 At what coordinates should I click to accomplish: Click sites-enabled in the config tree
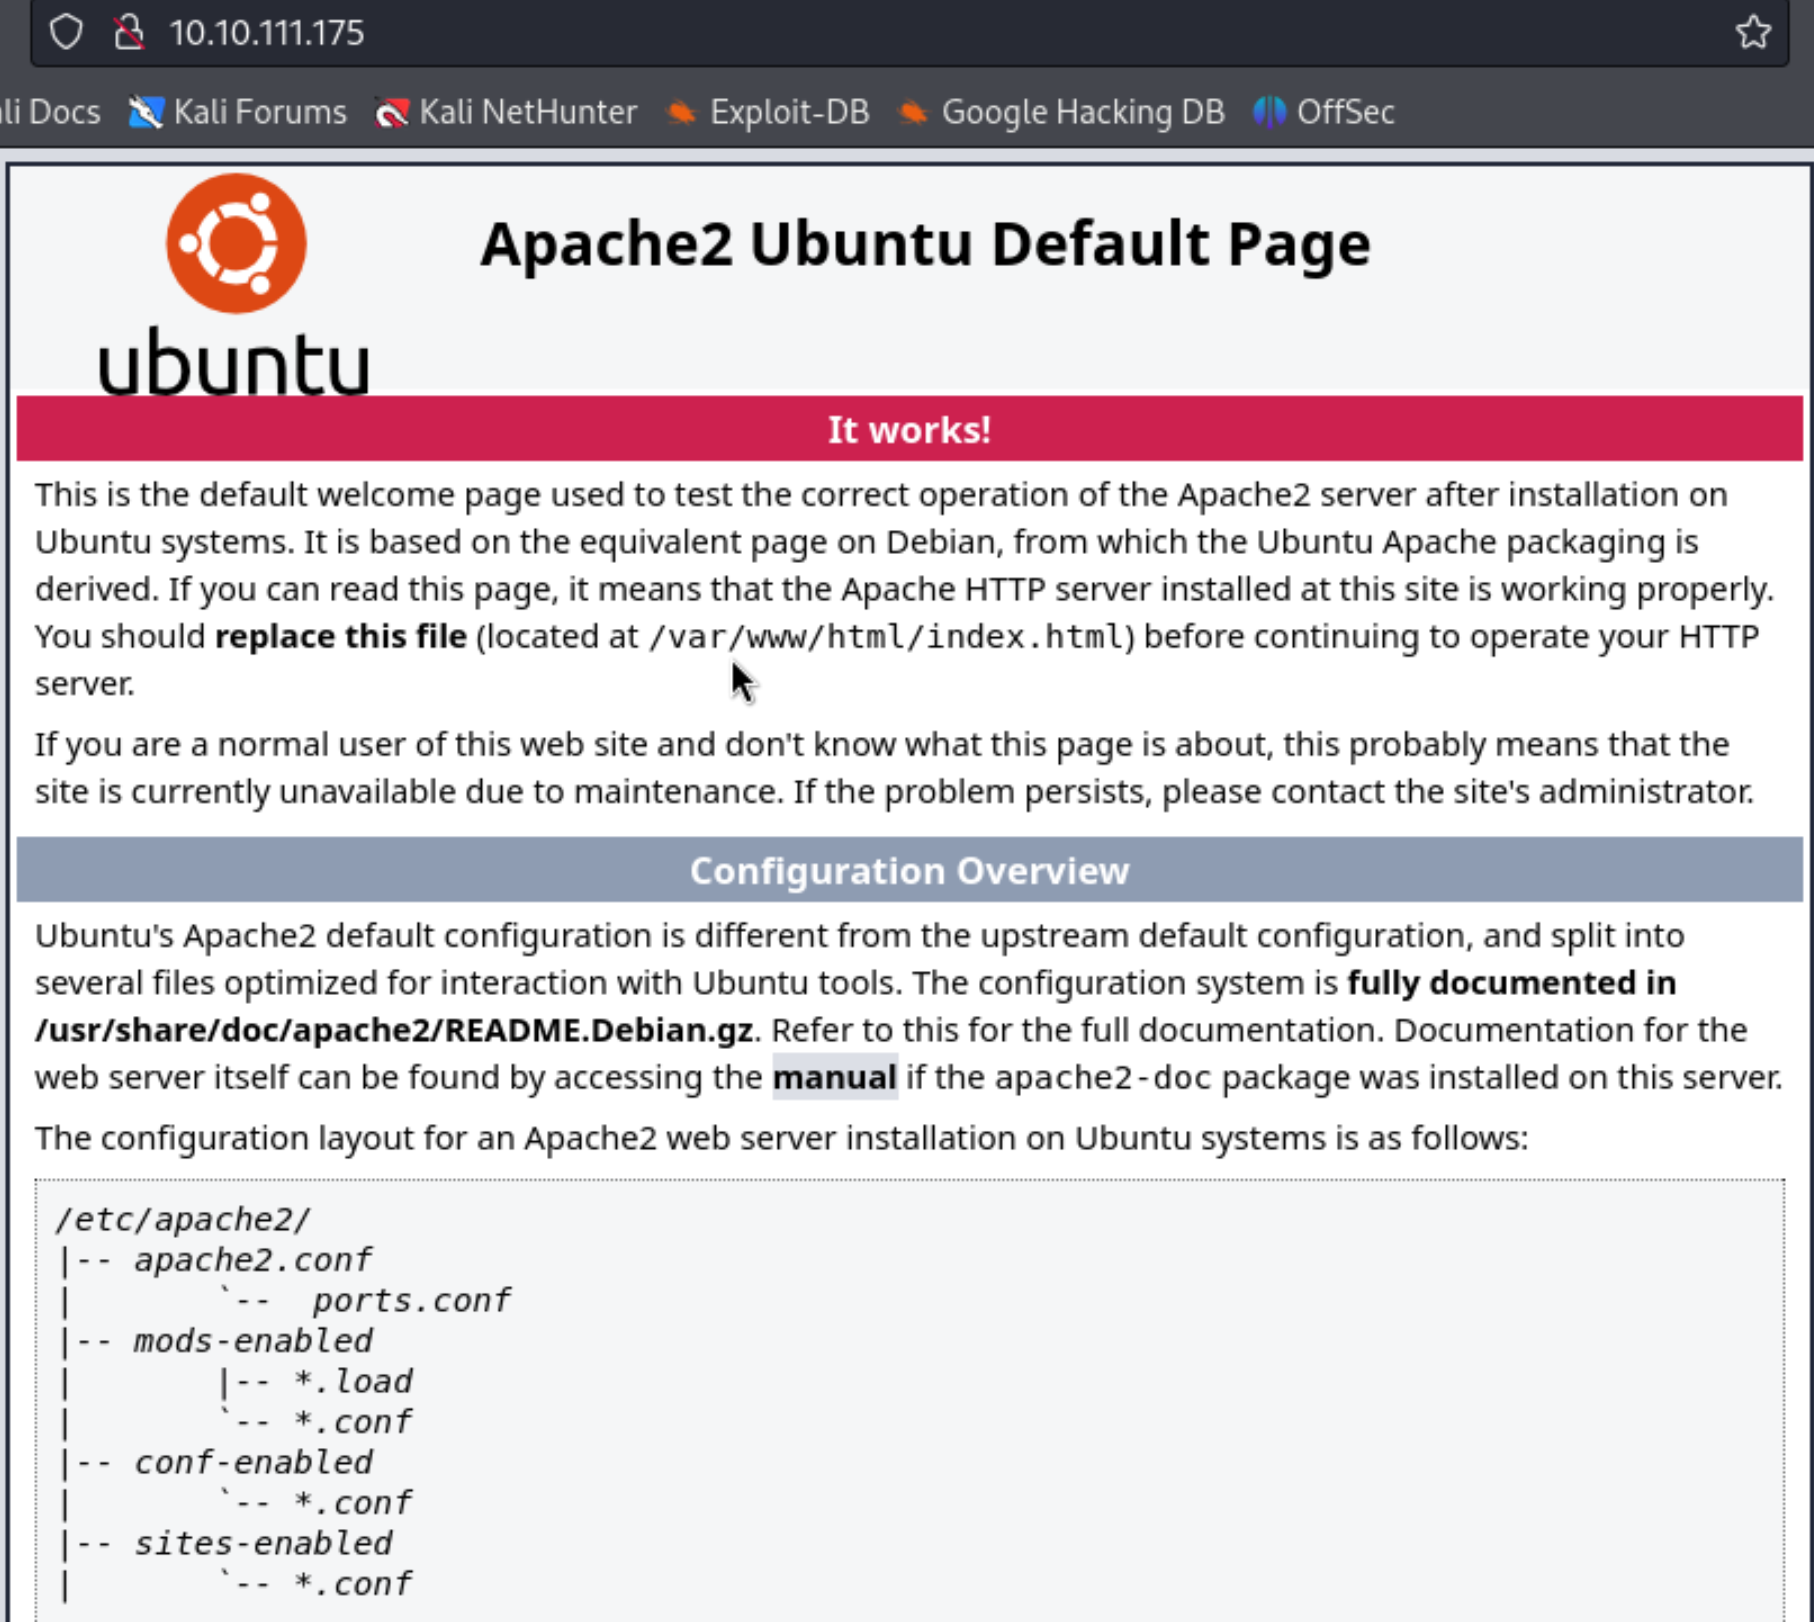[262, 1543]
